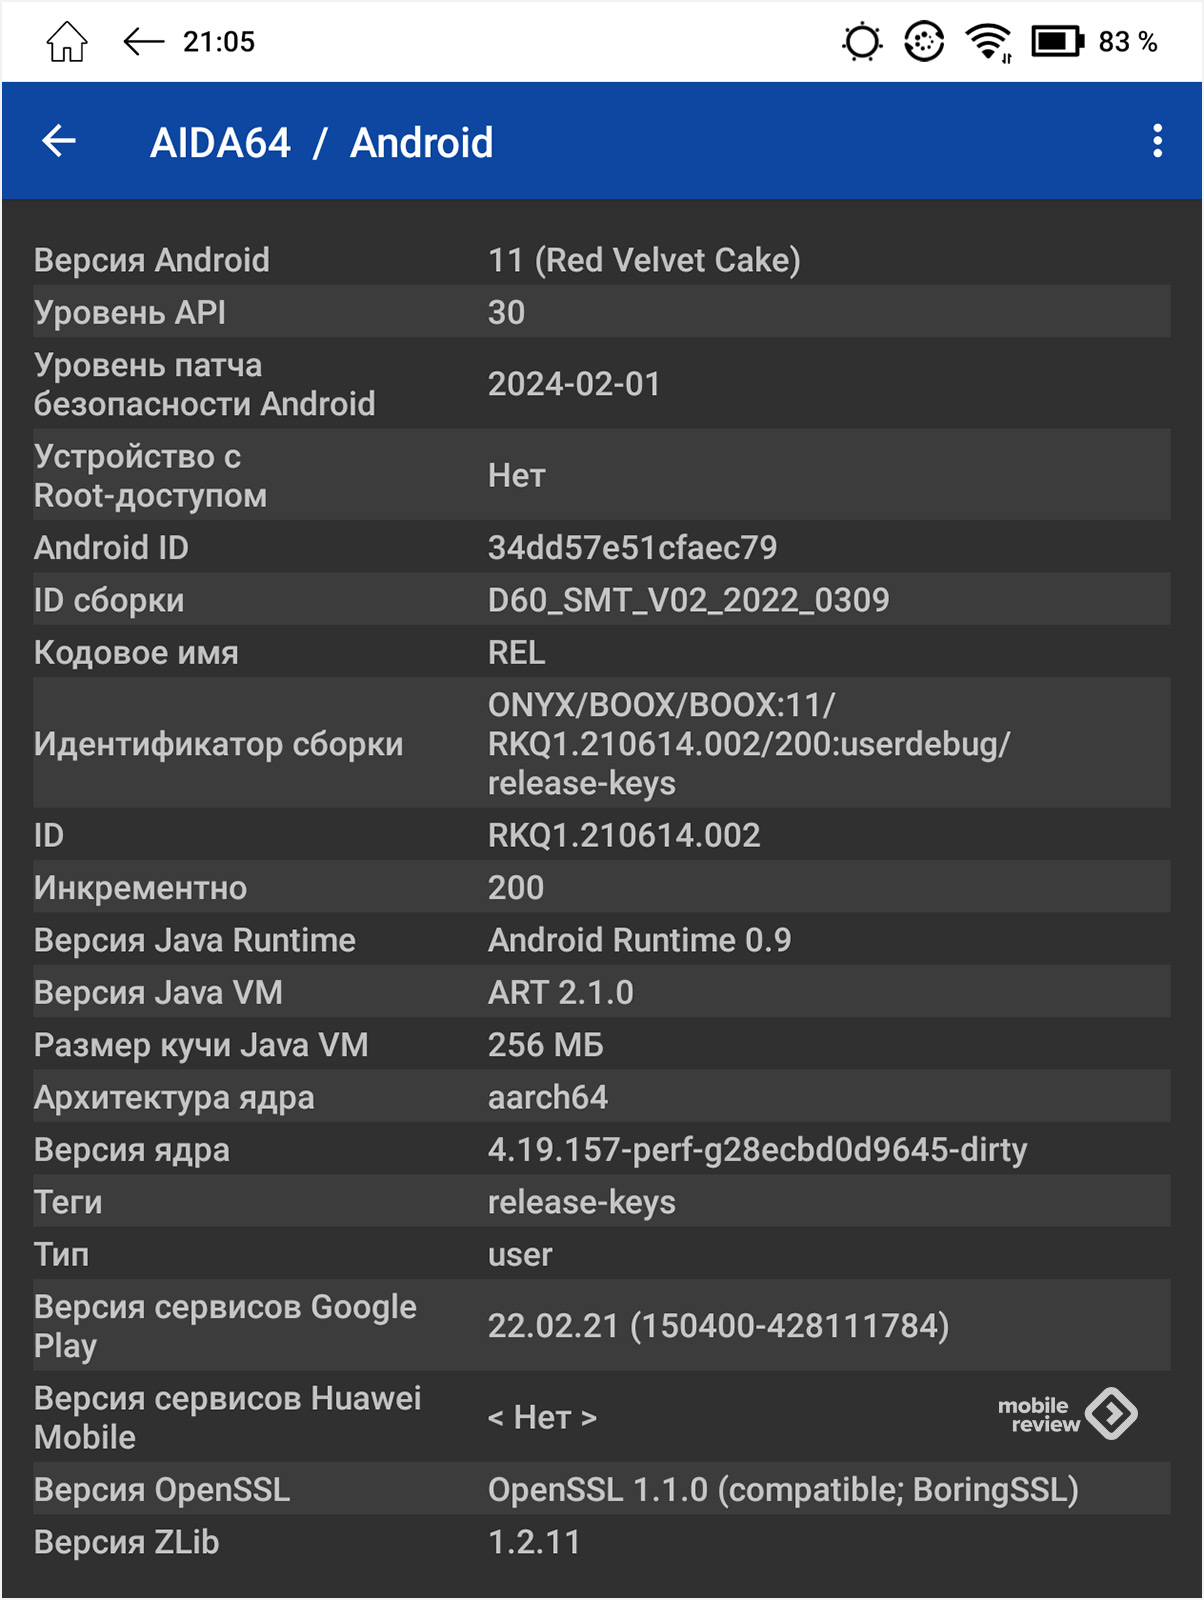Open brightness frontlight icon in status bar
Screen dimensions: 1204x1600
pos(862,42)
